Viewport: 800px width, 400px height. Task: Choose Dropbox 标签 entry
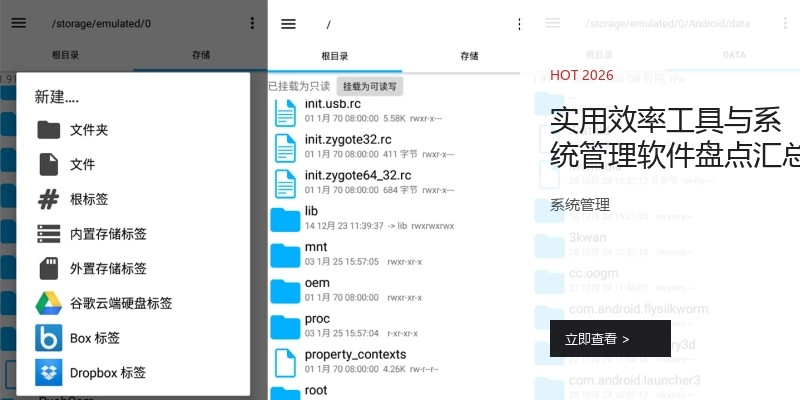pyautogui.click(x=133, y=372)
